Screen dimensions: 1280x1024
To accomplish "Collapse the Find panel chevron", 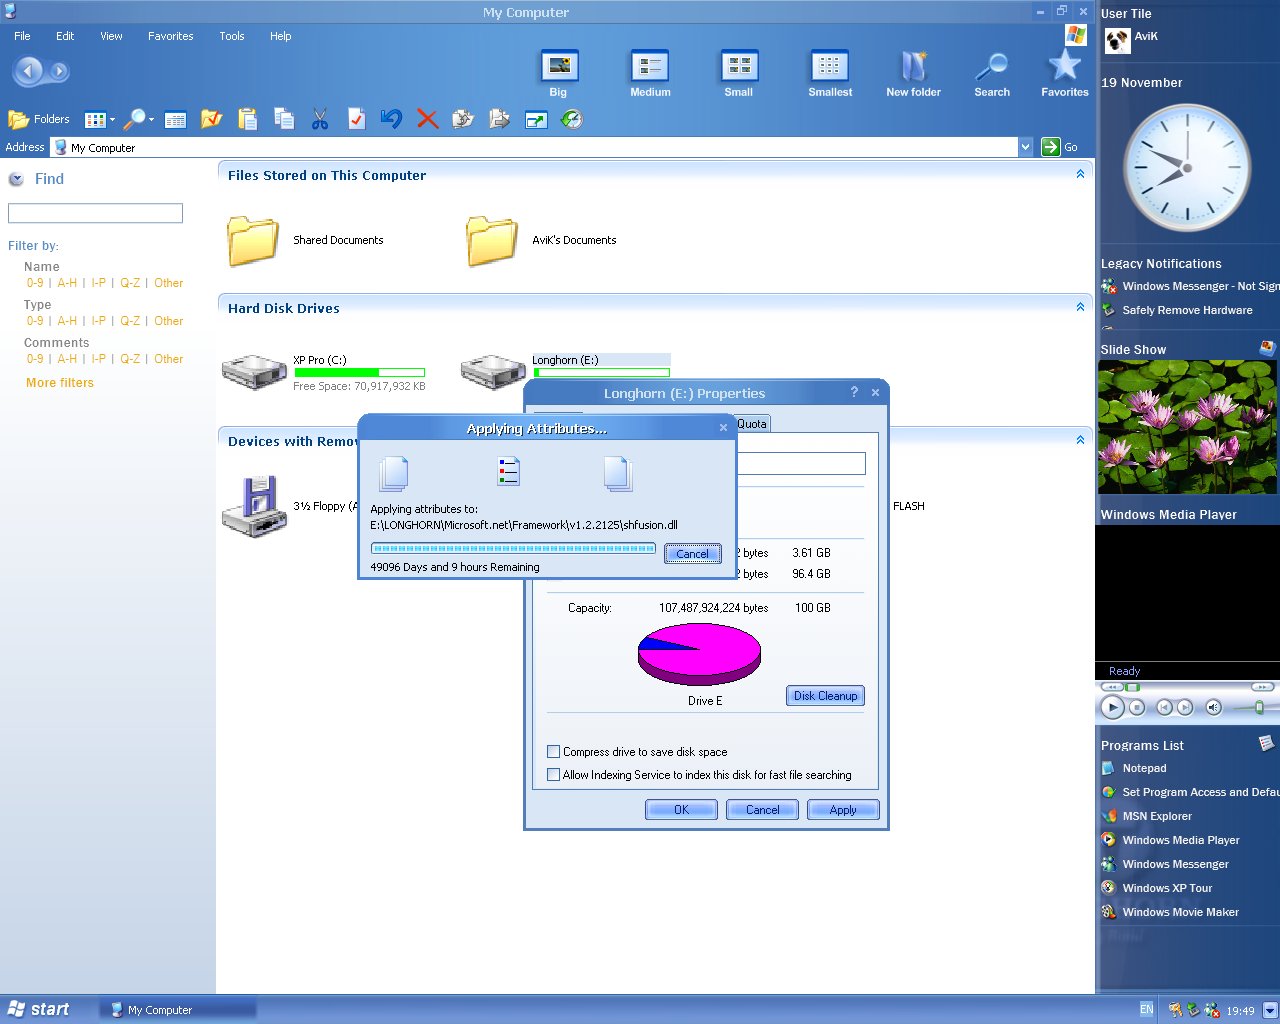I will pos(16,179).
